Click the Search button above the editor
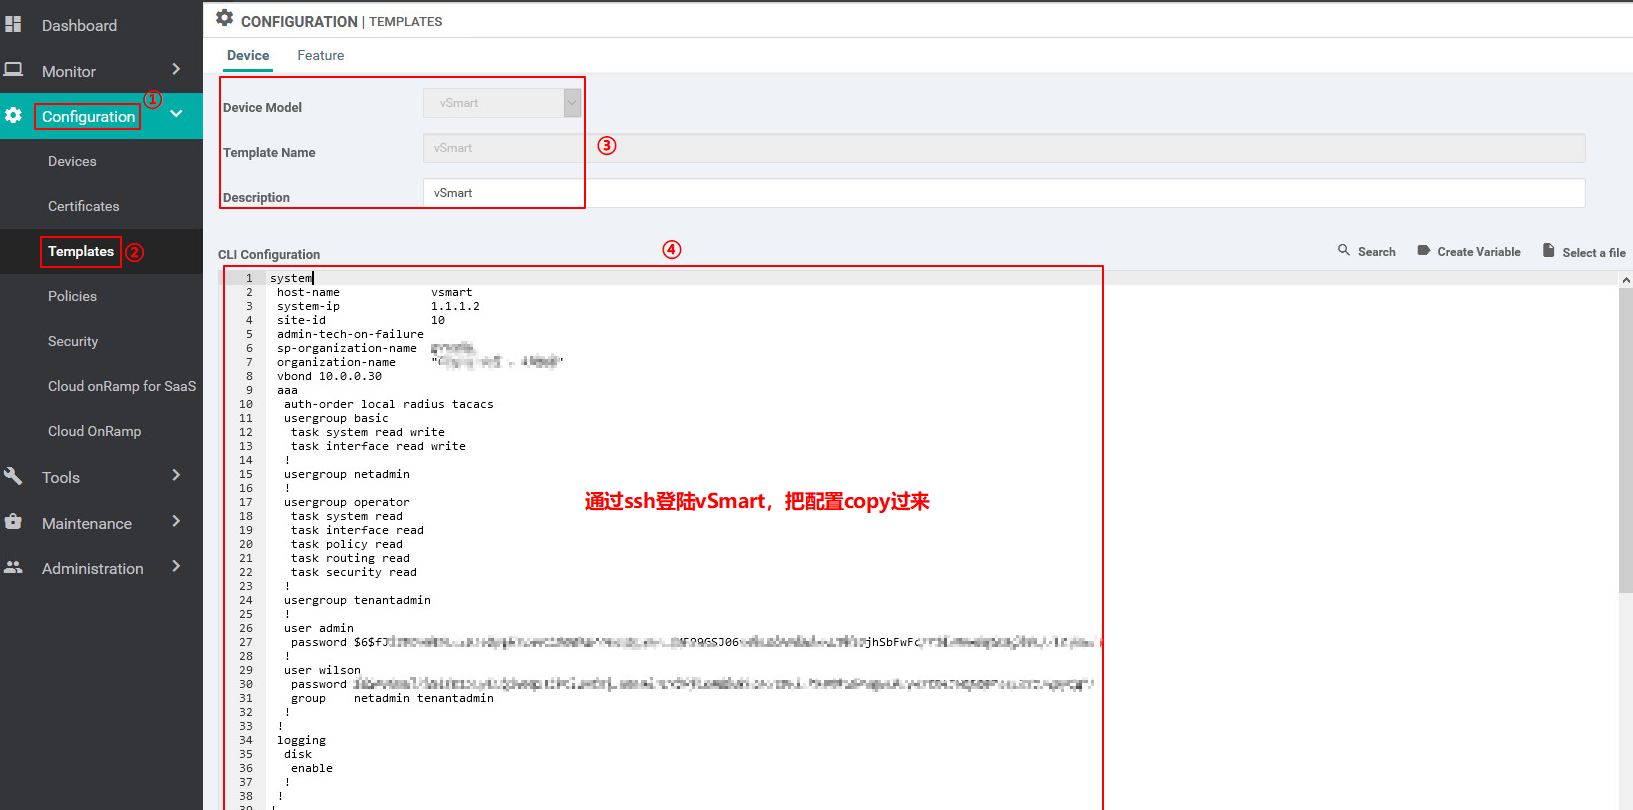This screenshot has height=810, width=1633. click(1367, 251)
